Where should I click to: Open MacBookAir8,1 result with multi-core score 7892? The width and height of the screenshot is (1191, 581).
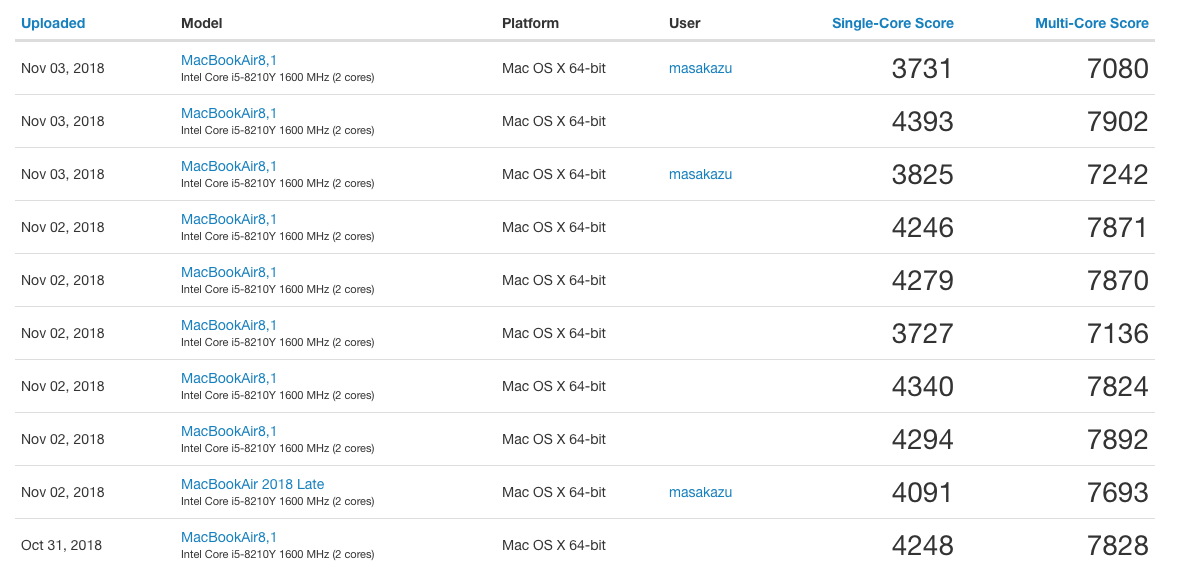pos(229,431)
